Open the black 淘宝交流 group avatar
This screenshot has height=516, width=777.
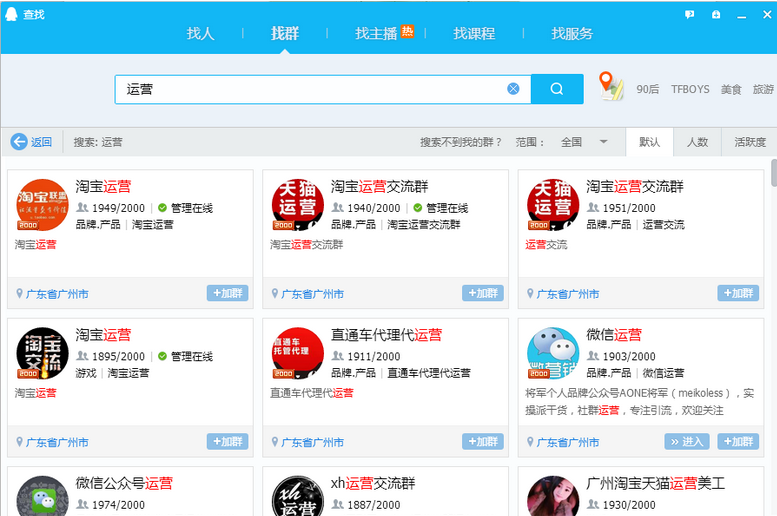(x=42, y=353)
